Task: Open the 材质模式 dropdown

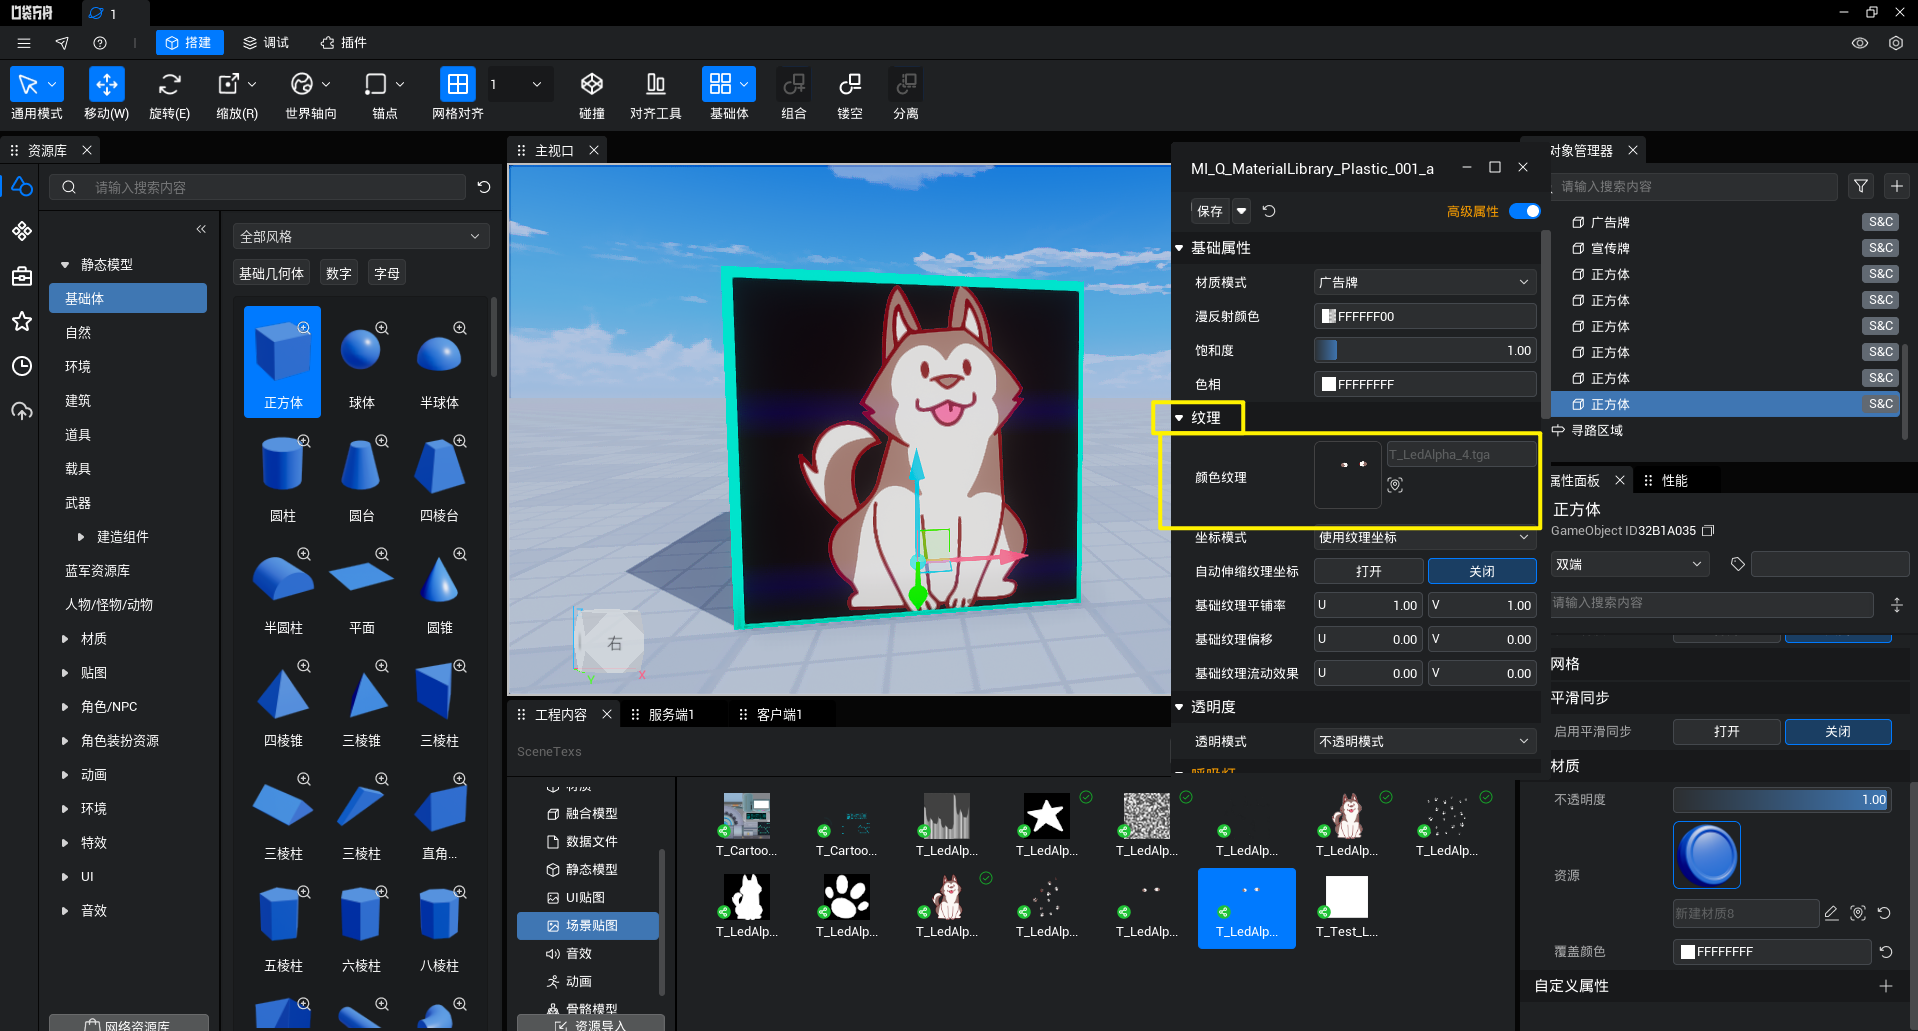Action: [x=1425, y=282]
